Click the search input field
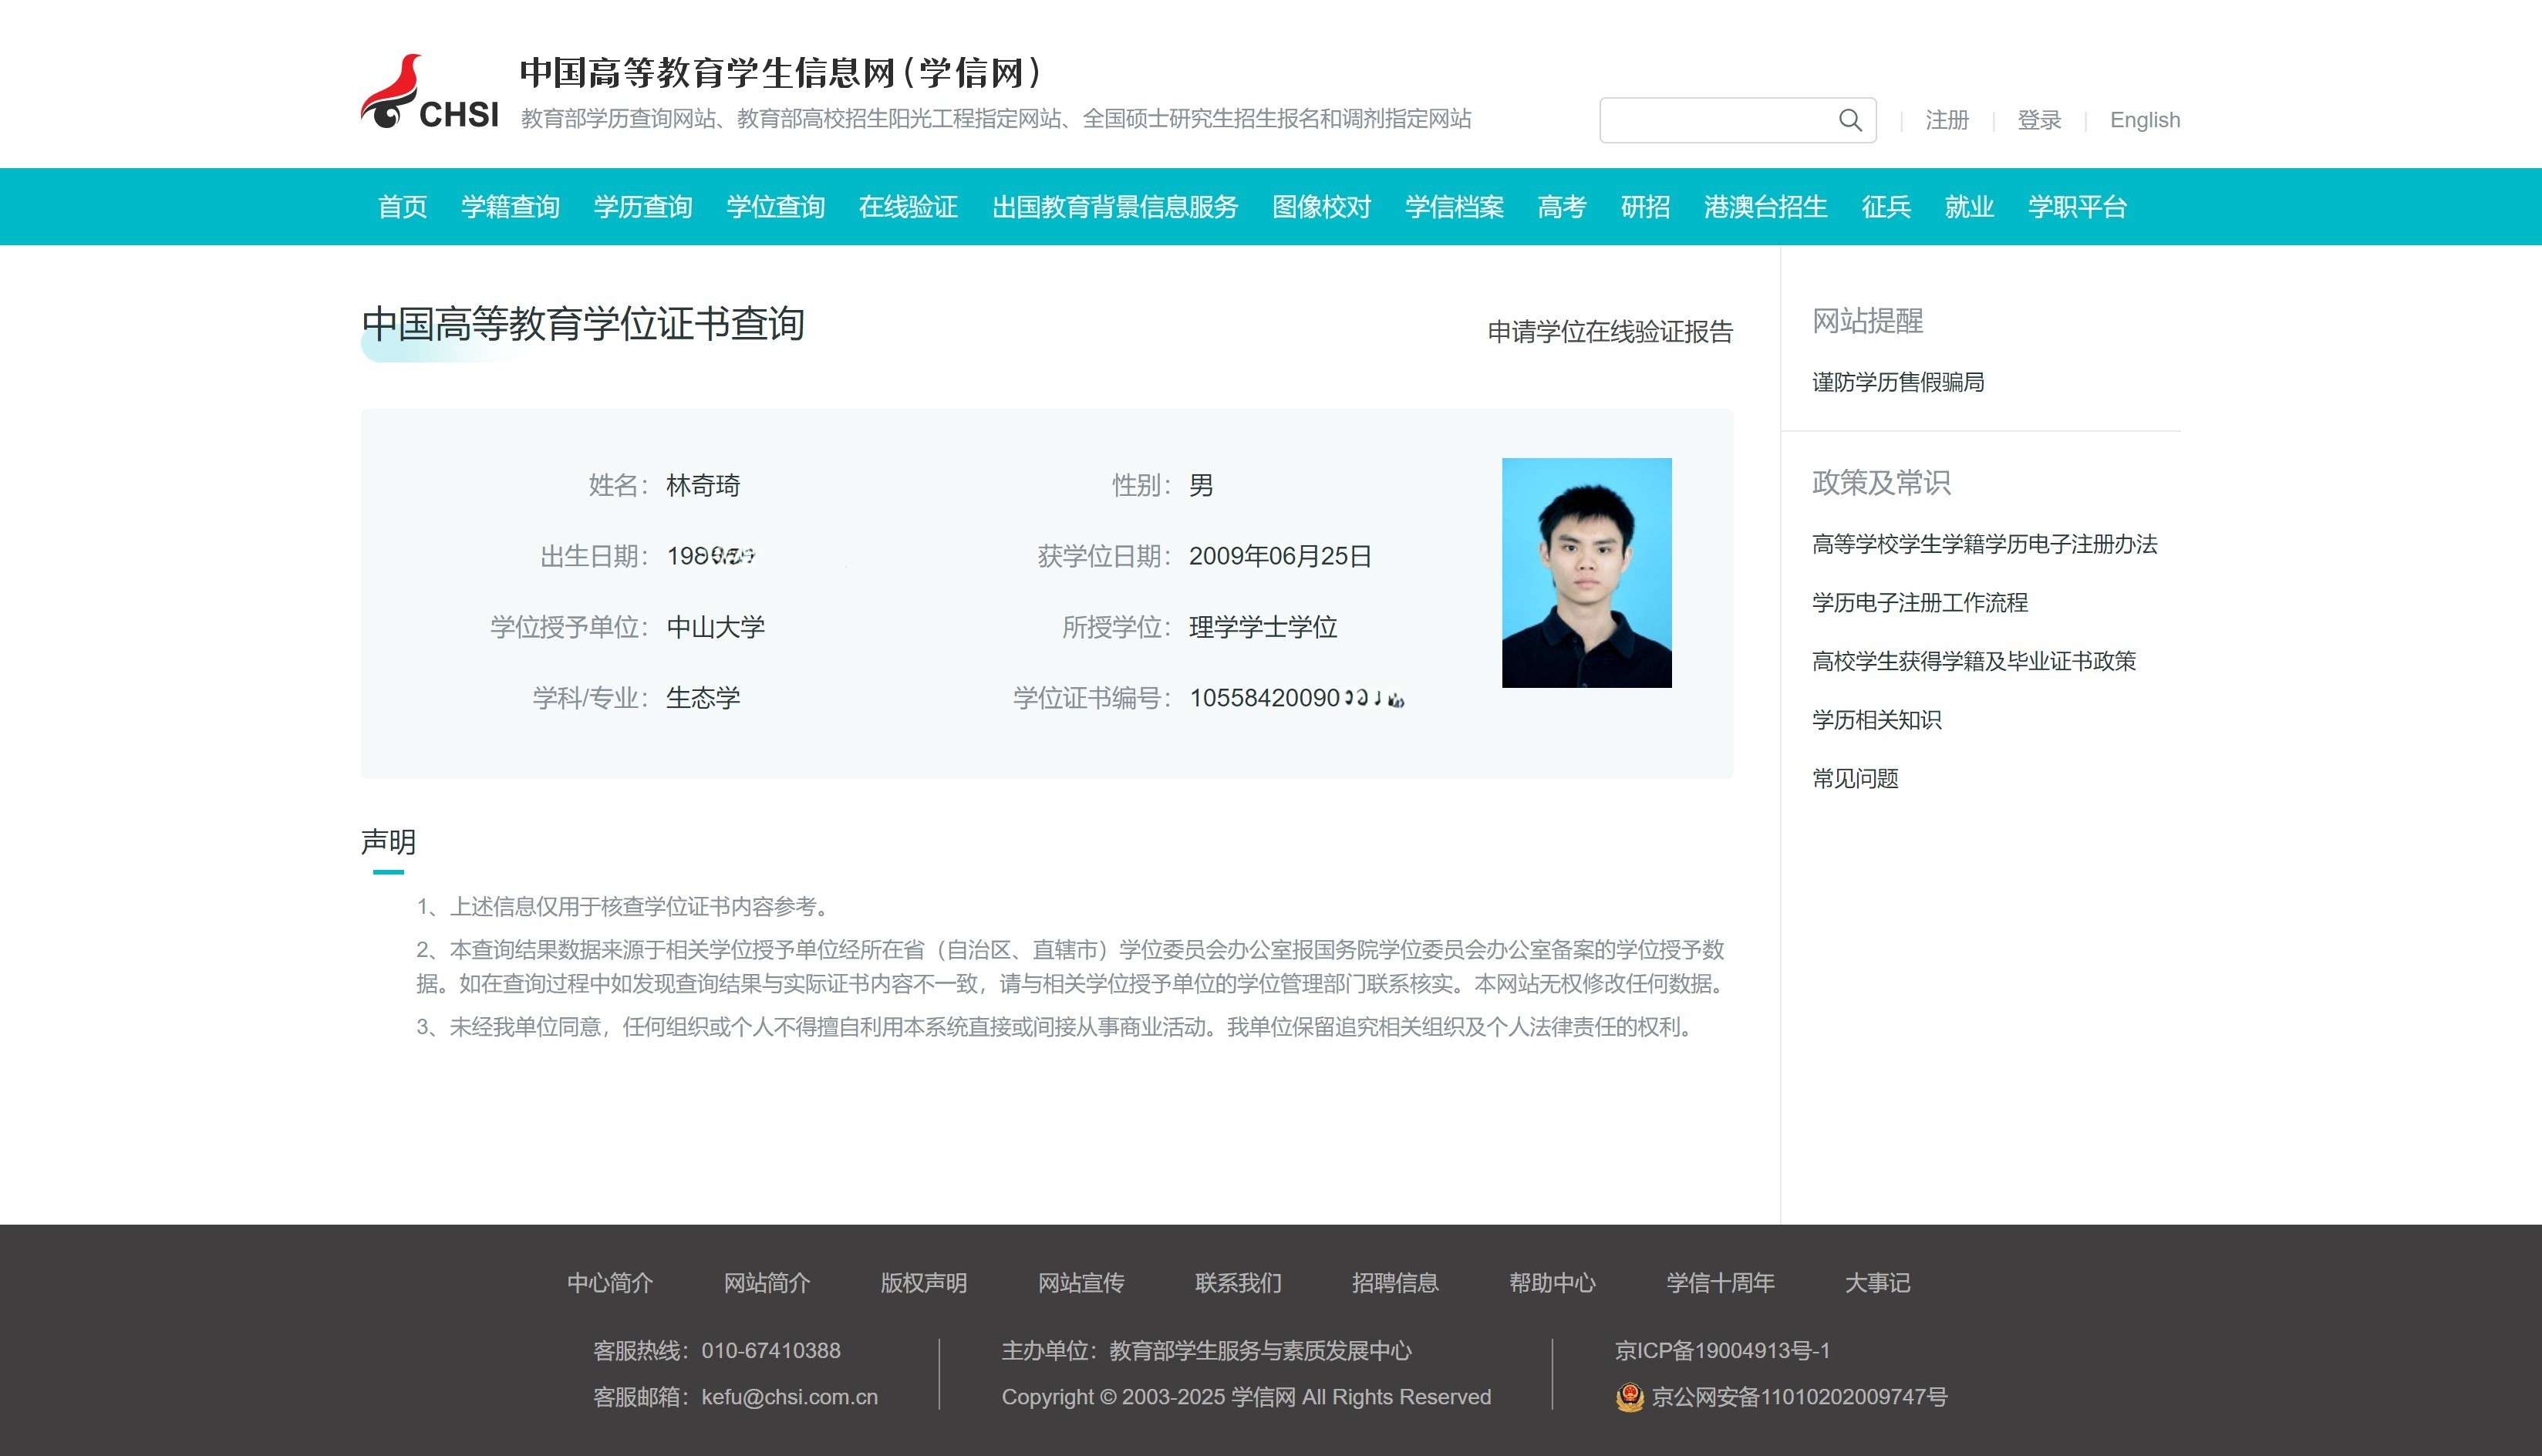Viewport: 2542px width, 1456px height. 1715,120
